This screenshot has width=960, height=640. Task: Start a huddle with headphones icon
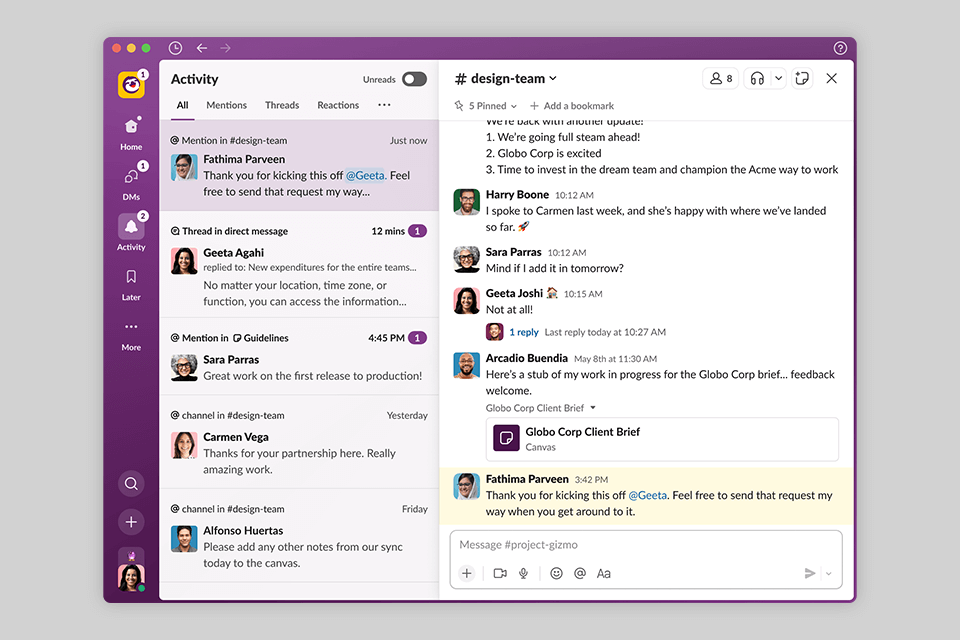(757, 78)
